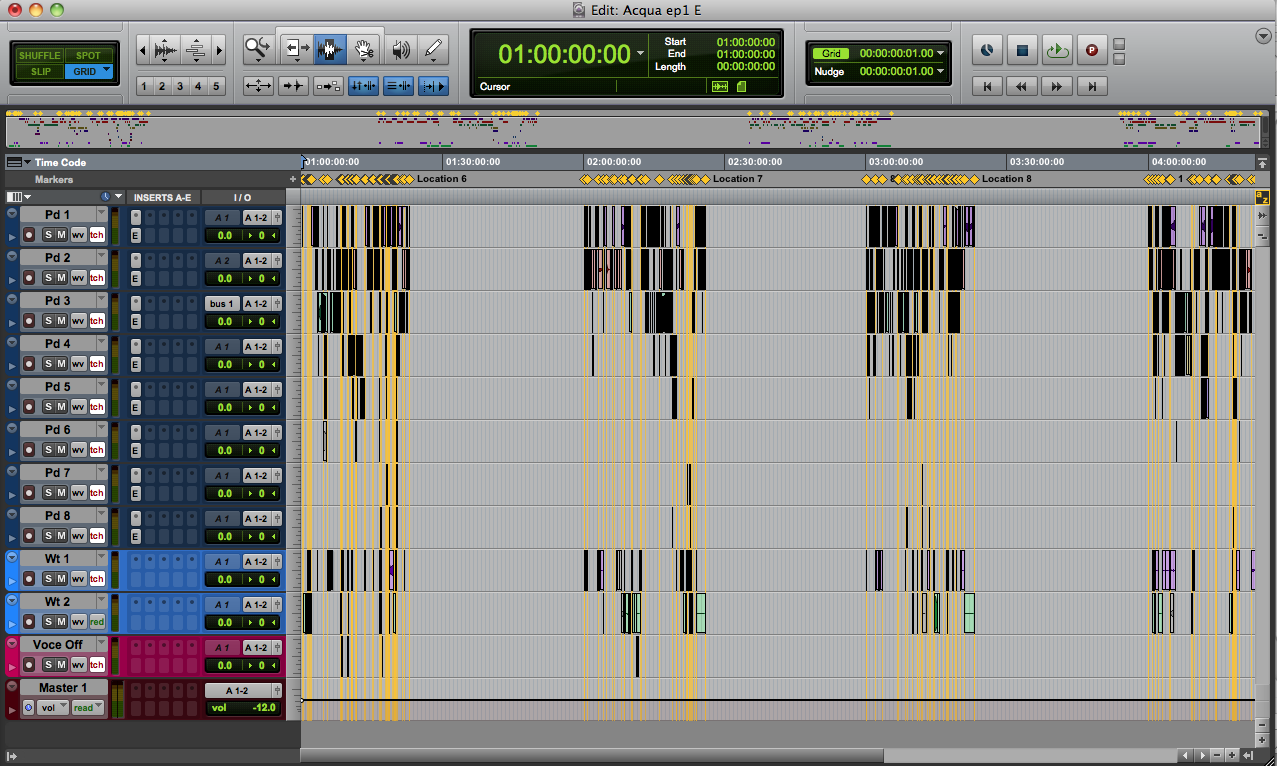Select the Trim tool
This screenshot has height=766, width=1277.
click(296, 48)
